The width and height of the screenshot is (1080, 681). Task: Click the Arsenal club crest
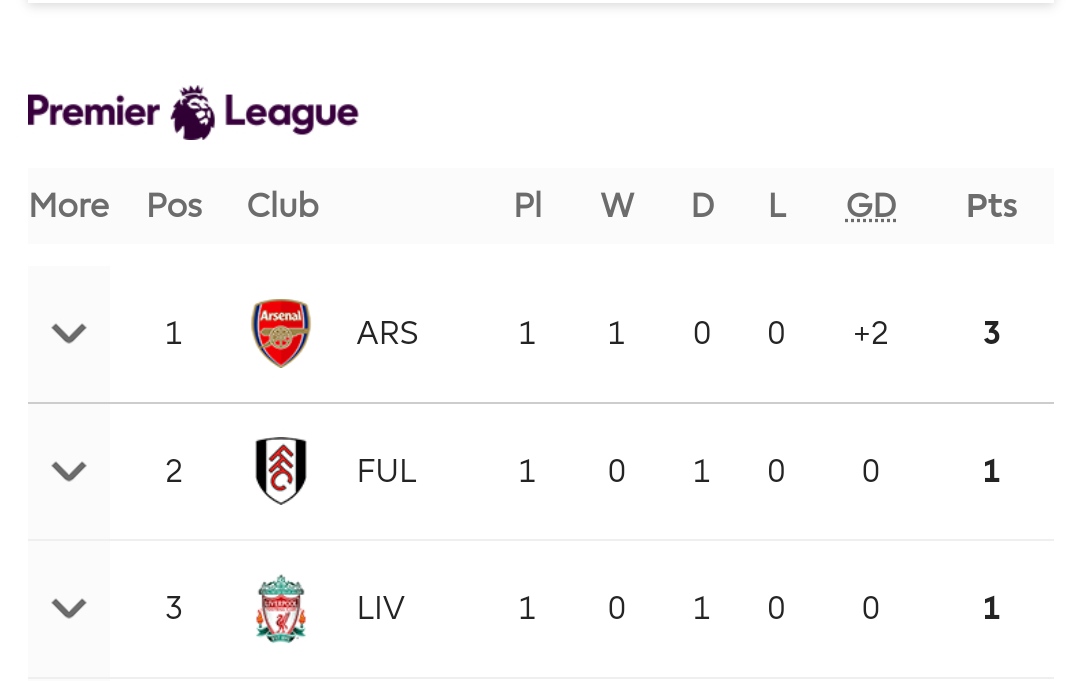click(x=280, y=333)
